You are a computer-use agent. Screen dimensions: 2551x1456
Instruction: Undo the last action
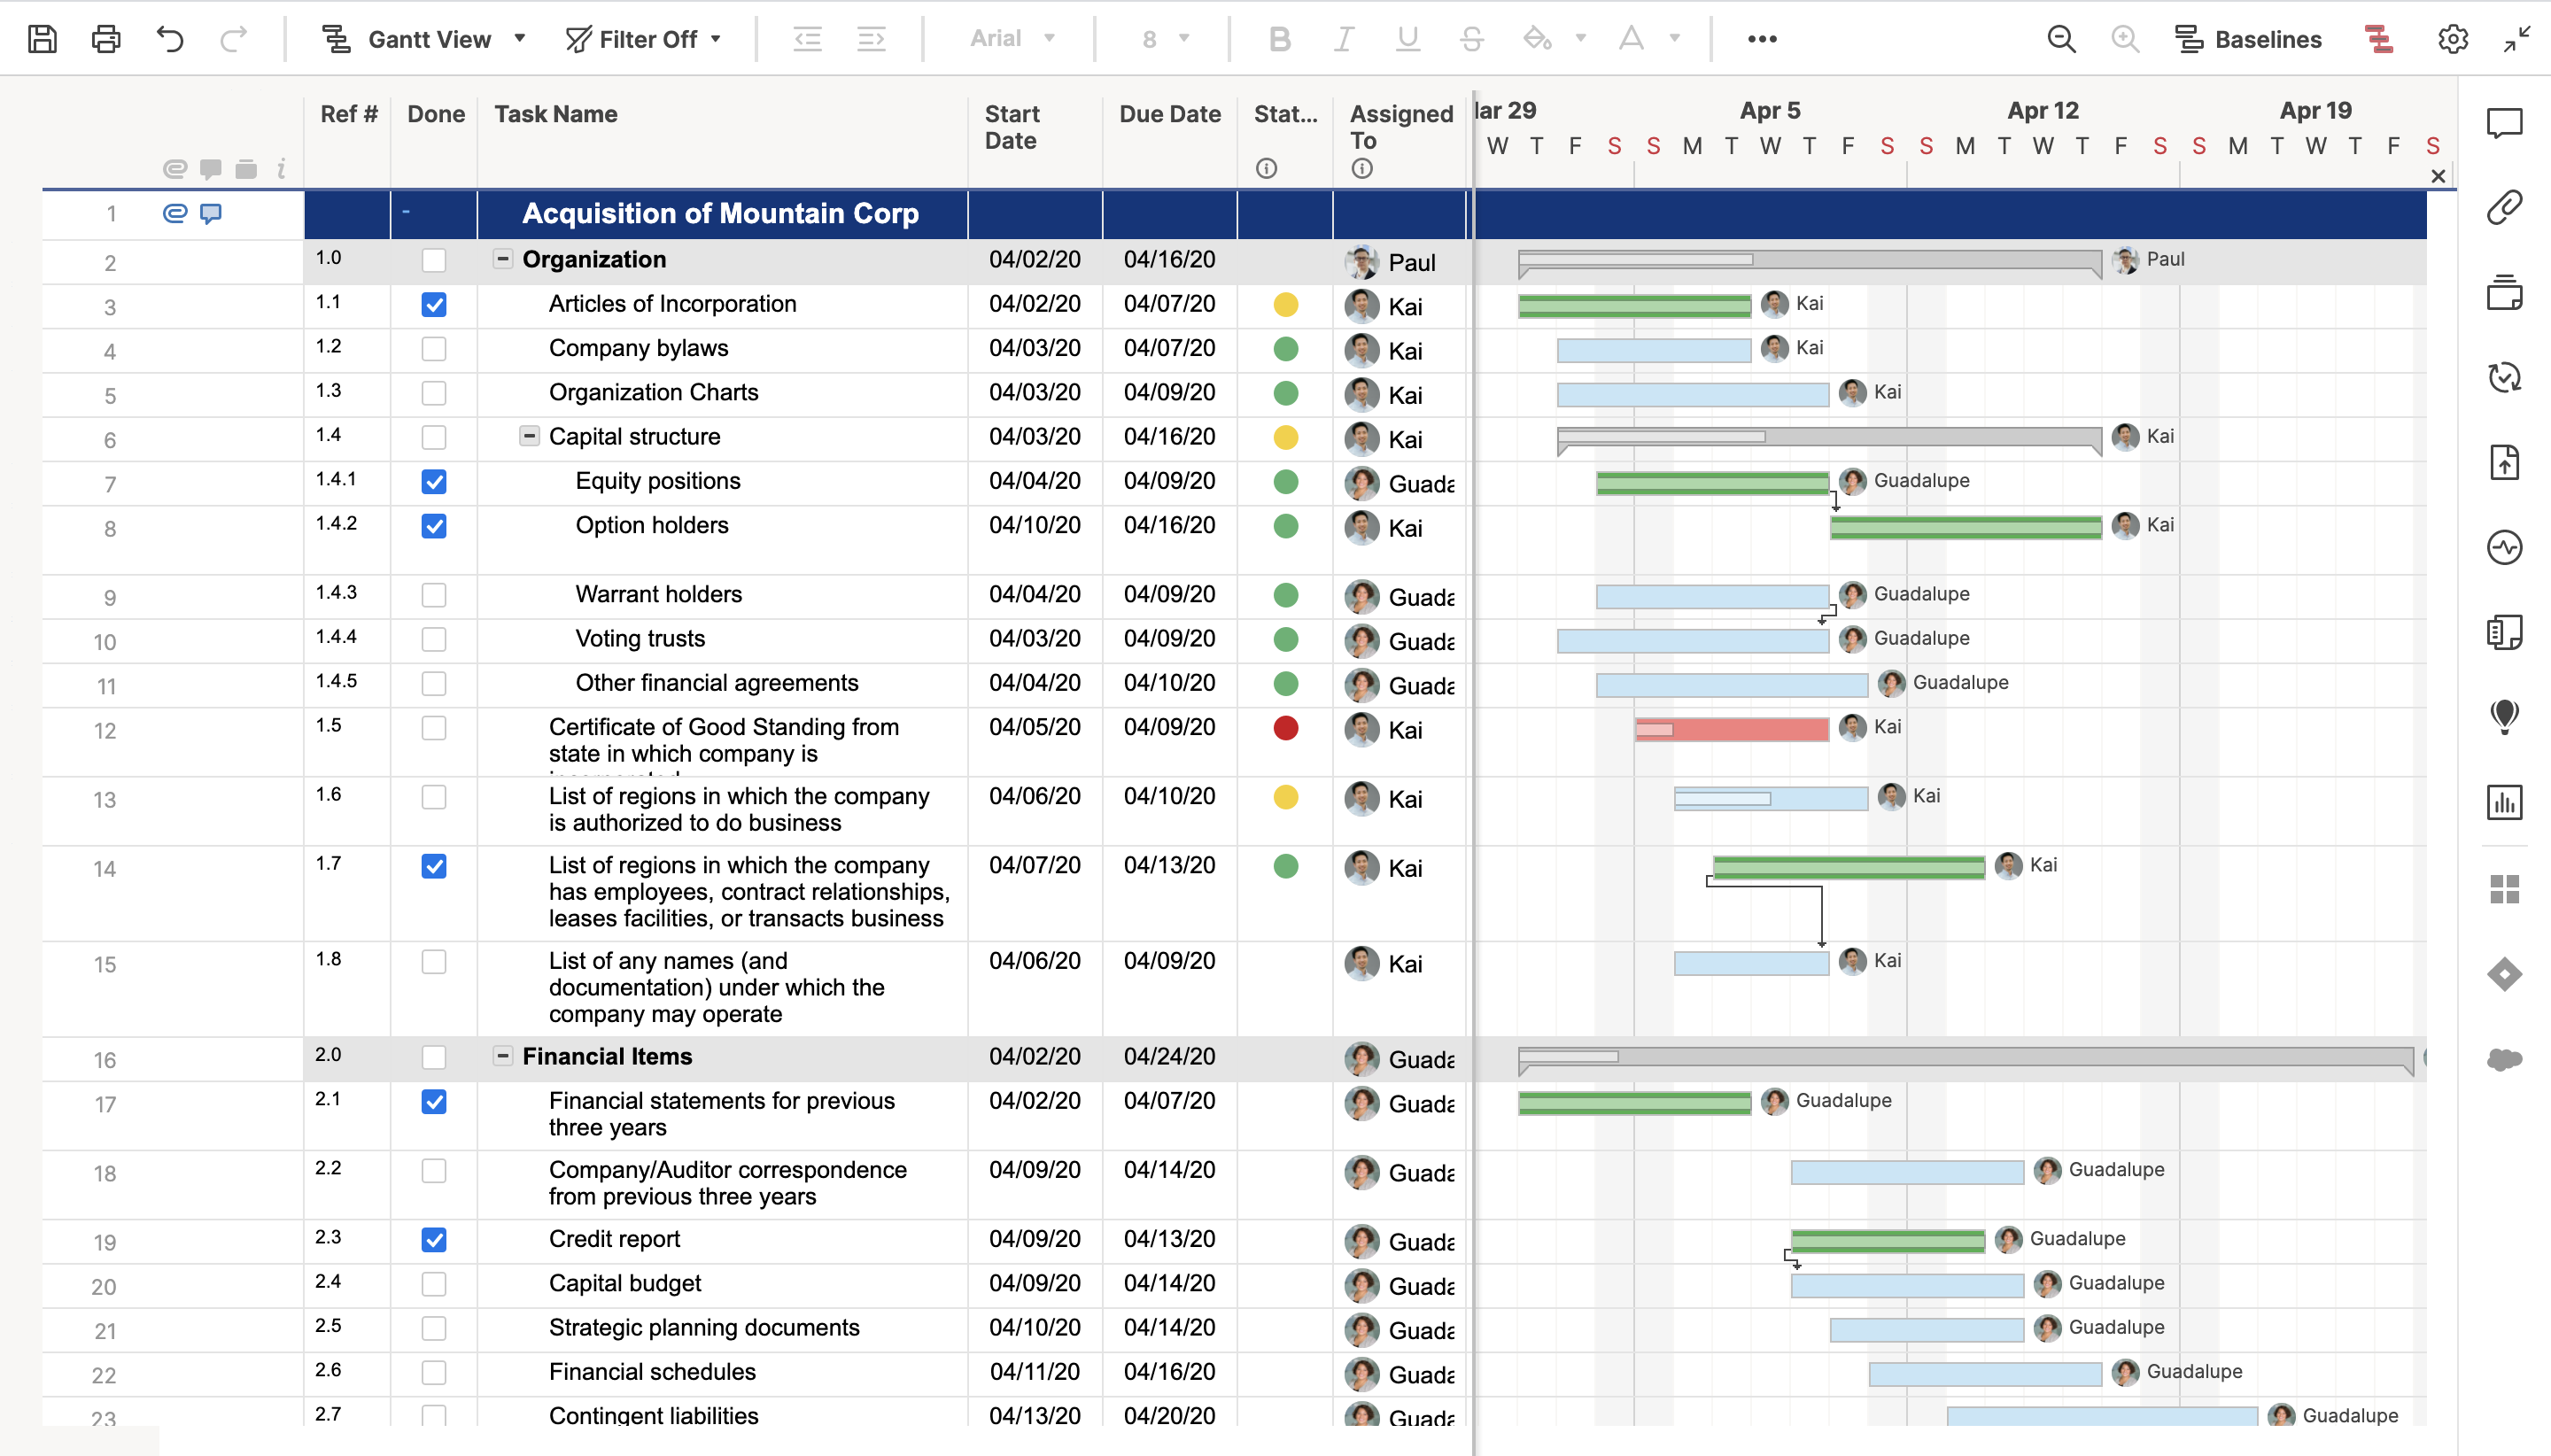click(x=170, y=39)
